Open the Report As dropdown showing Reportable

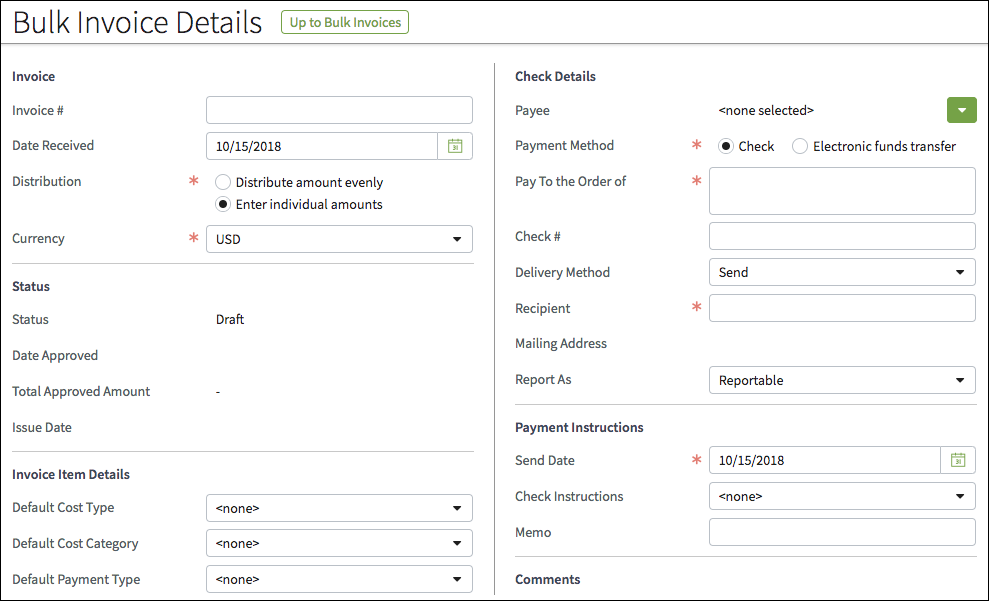[x=842, y=380]
